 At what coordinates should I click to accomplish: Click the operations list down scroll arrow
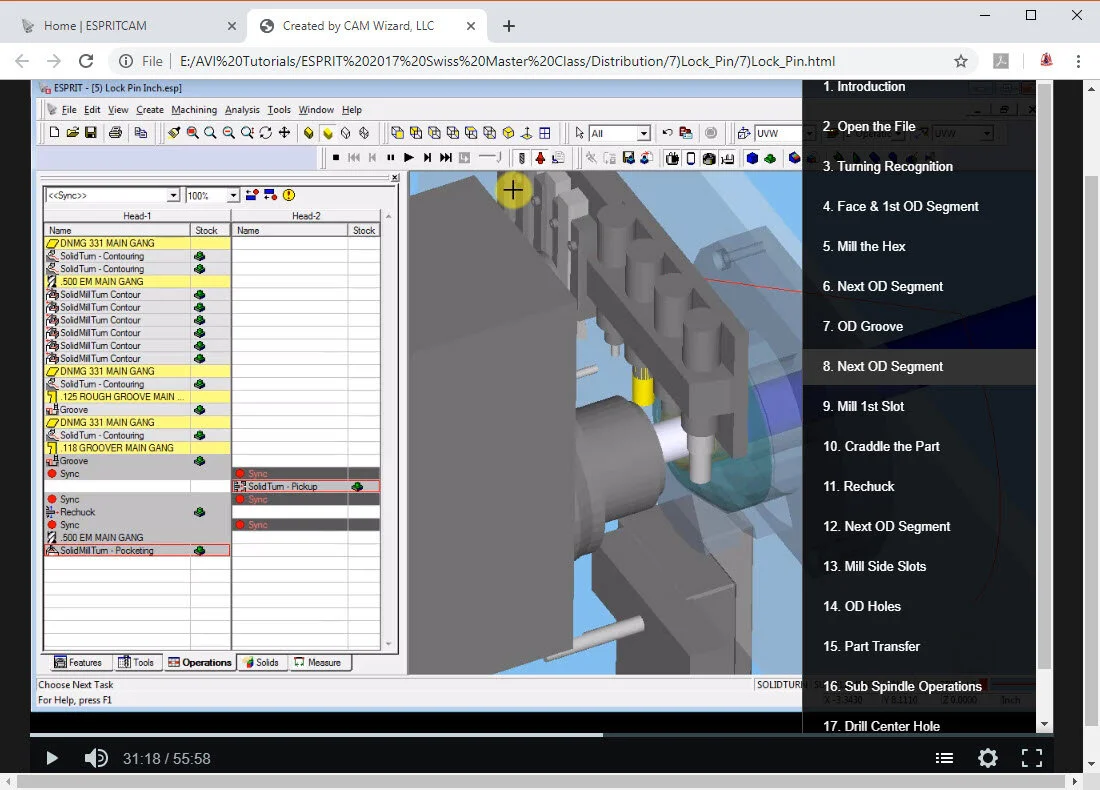click(389, 644)
